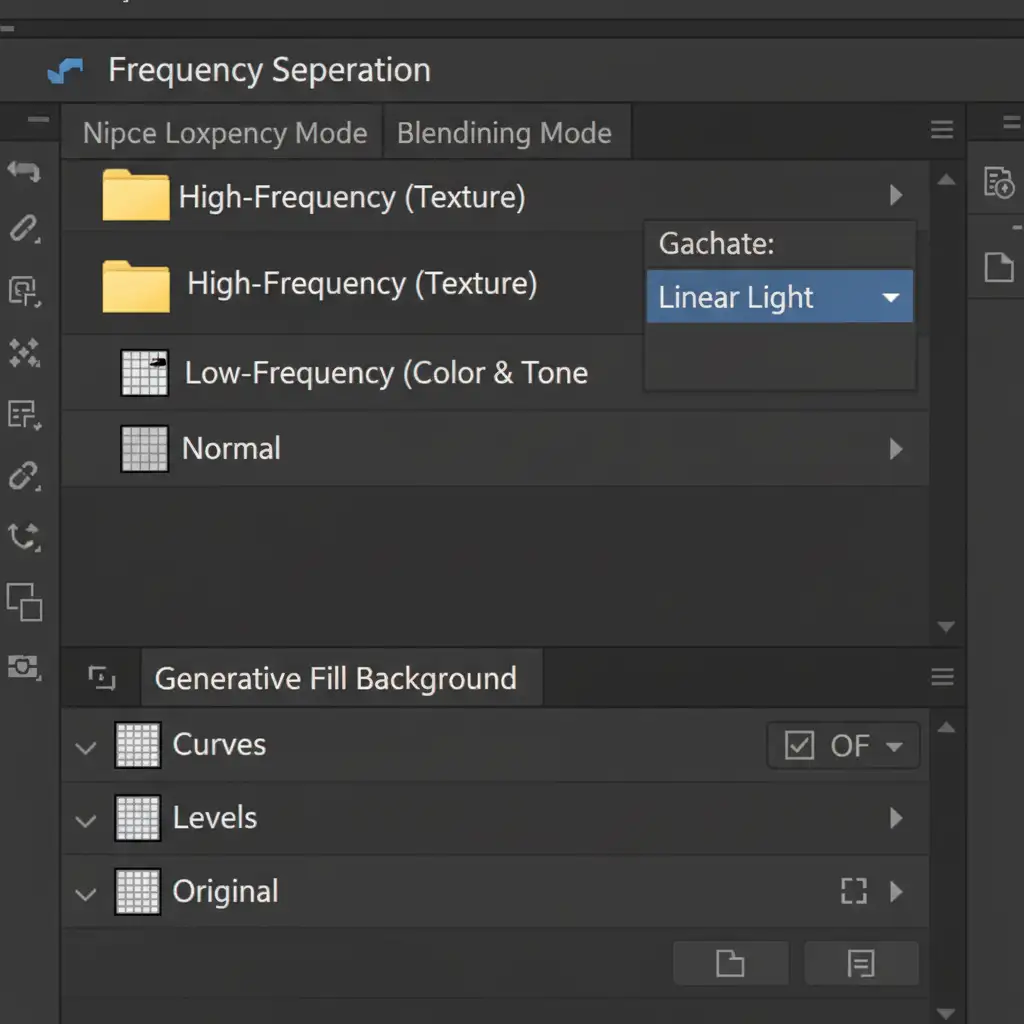
Task: Click the sparkle stars icon in left toolbar
Action: click(x=24, y=352)
